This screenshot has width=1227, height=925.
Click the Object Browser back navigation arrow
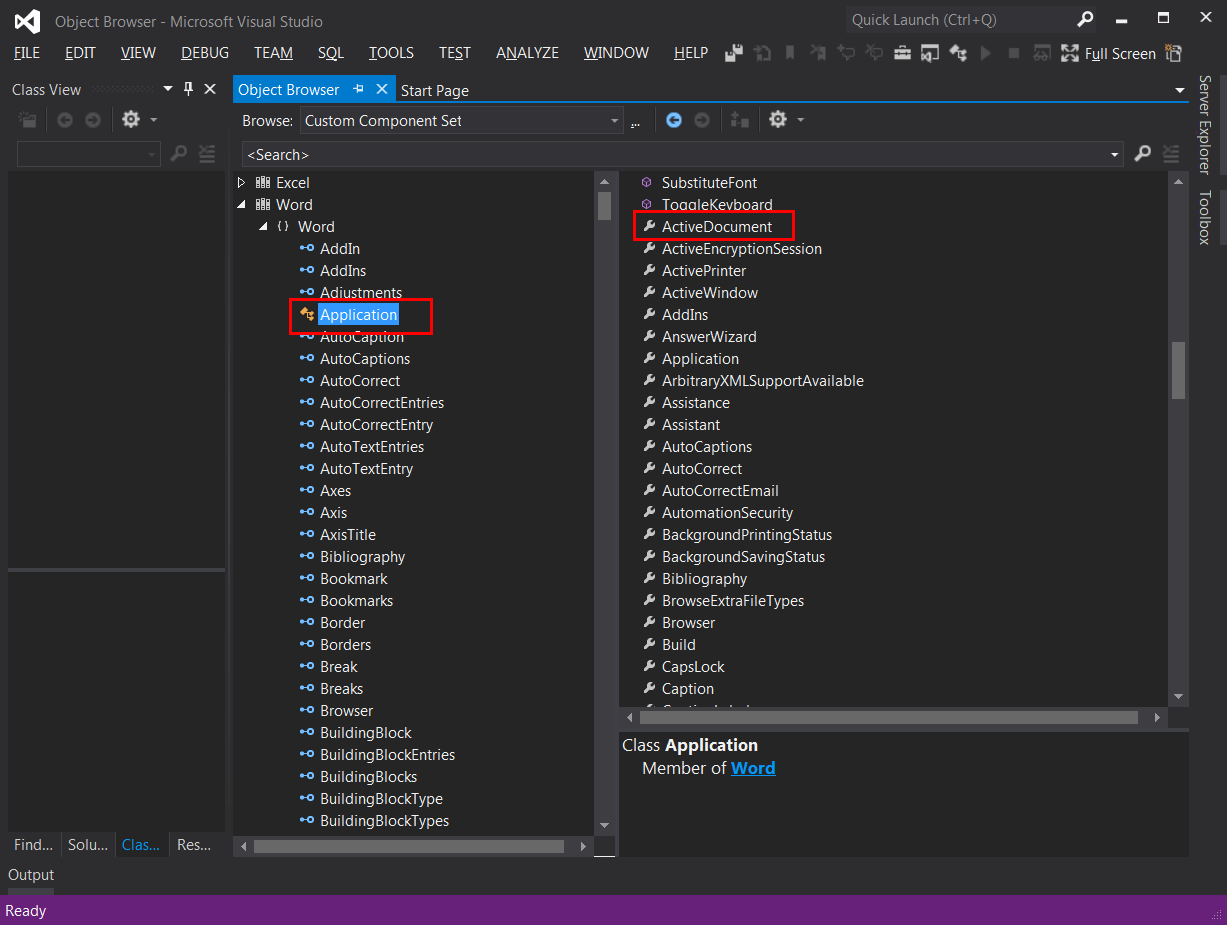[x=674, y=120]
